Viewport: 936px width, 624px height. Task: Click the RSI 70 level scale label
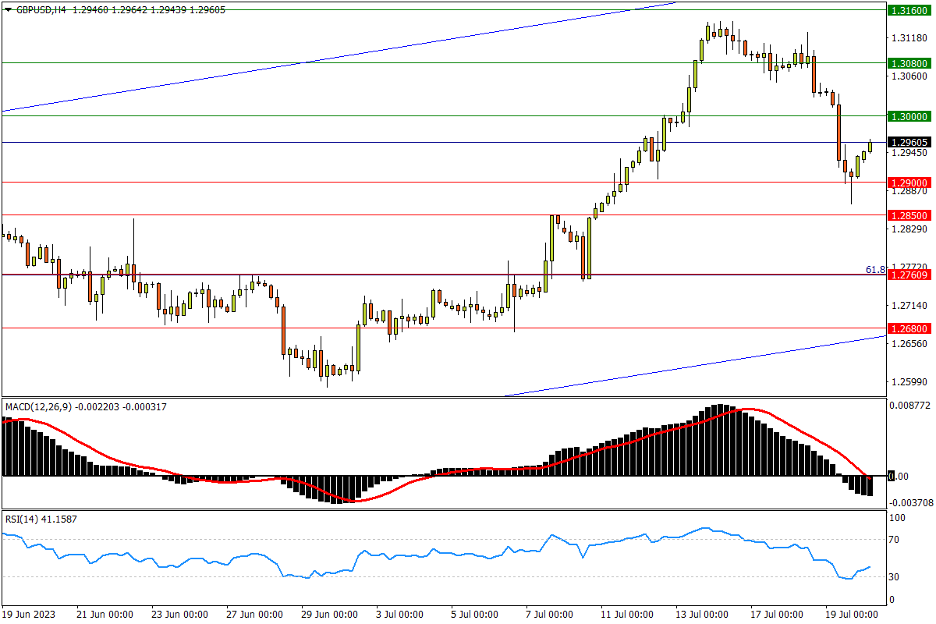pyautogui.click(x=897, y=540)
